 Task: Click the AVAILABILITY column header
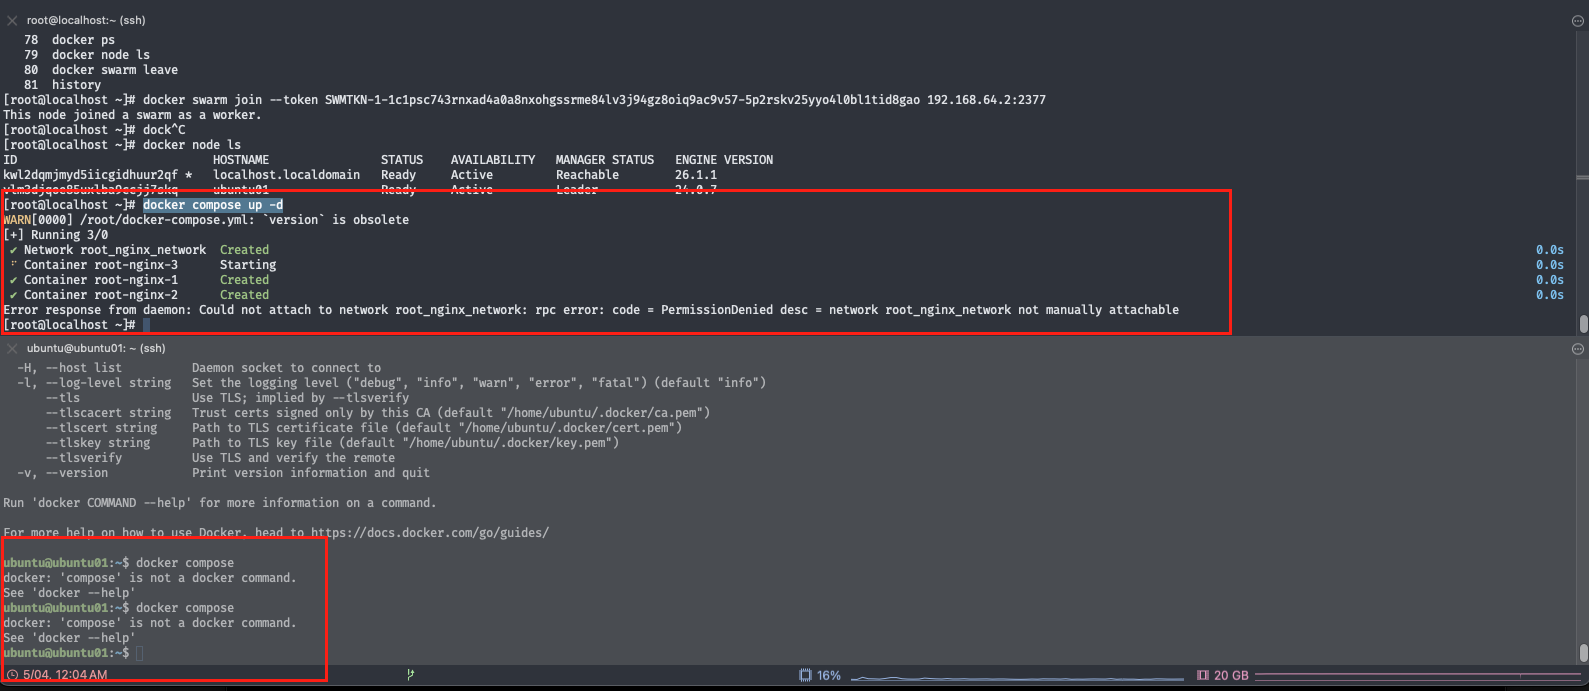[493, 160]
